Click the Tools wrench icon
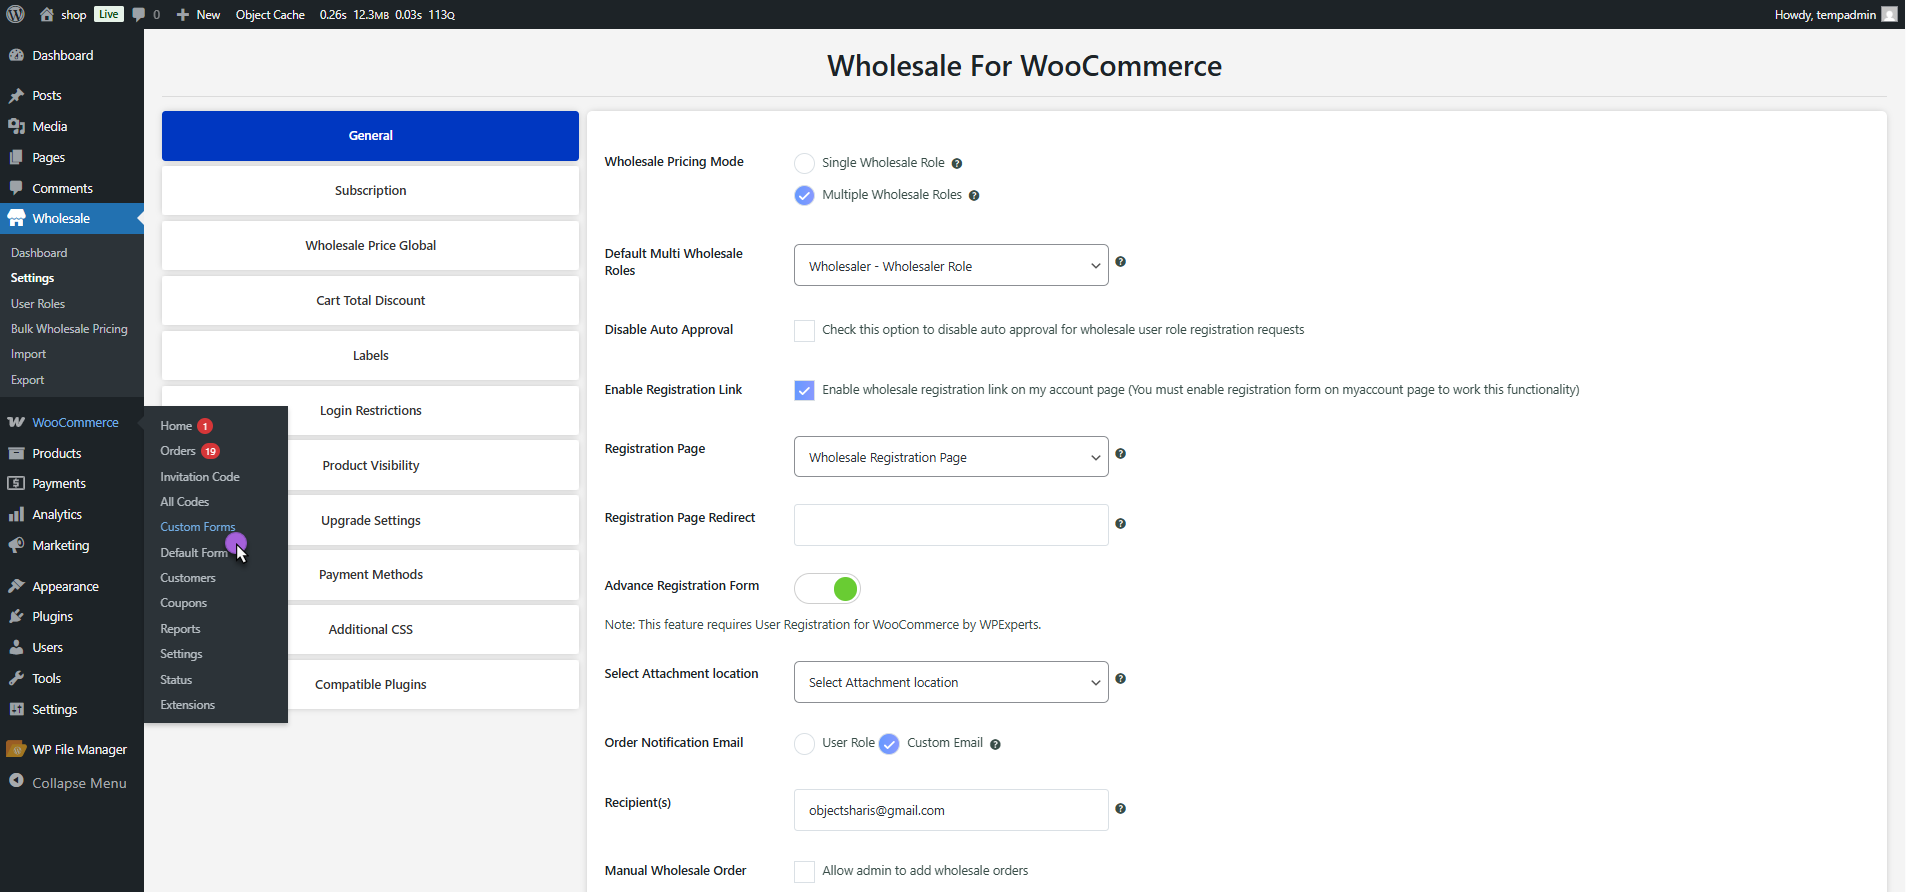Image resolution: width=1906 pixels, height=892 pixels. click(x=16, y=678)
